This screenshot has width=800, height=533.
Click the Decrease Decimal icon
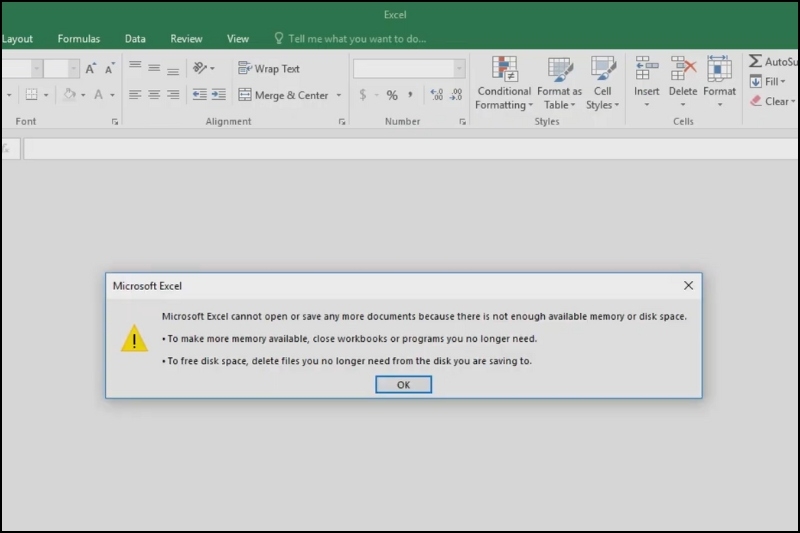(456, 95)
